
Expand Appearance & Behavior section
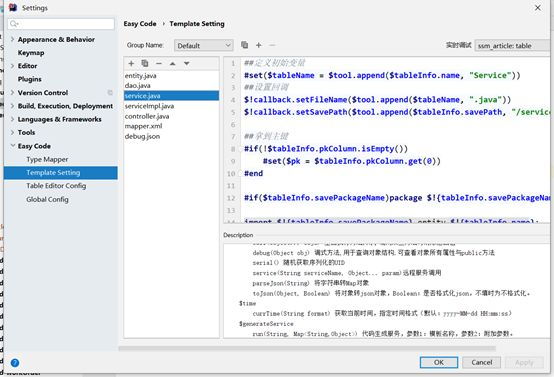click(12, 39)
